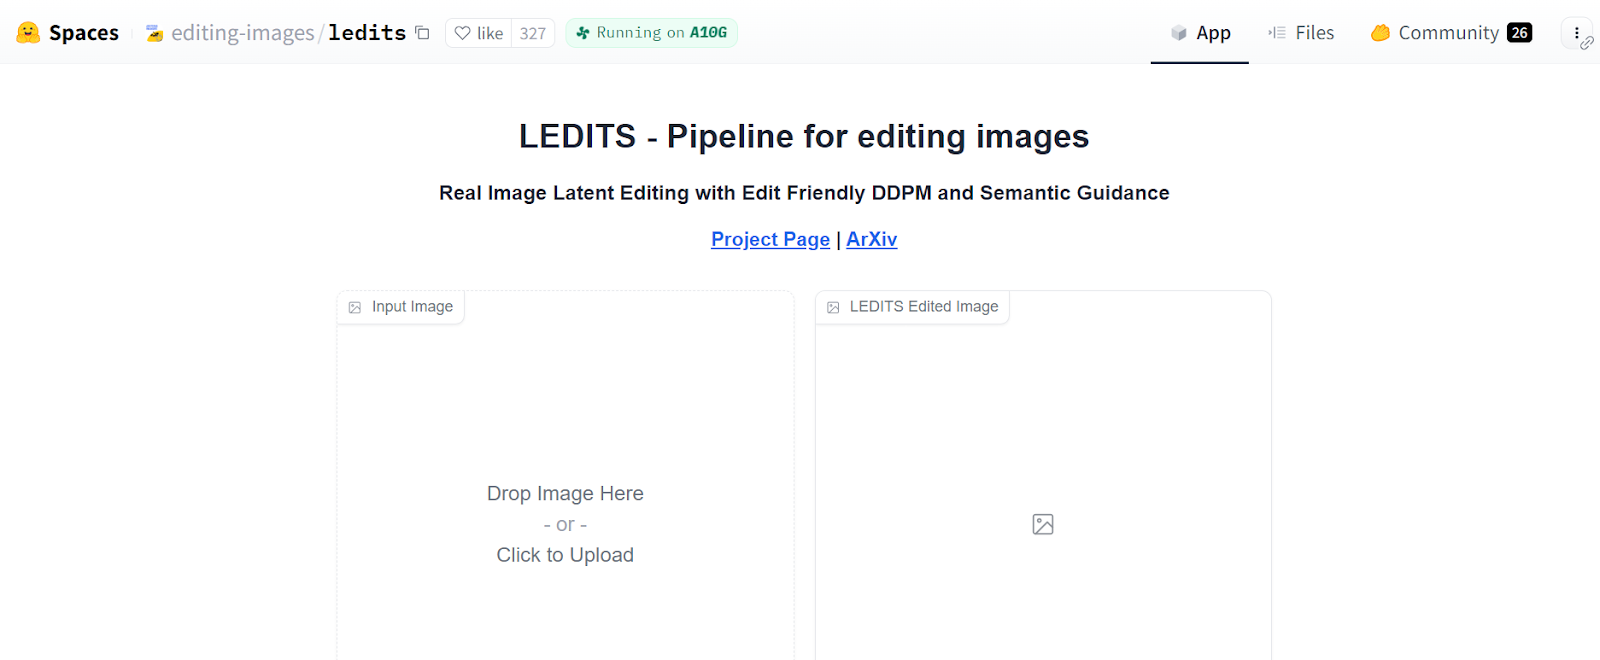The width and height of the screenshot is (1600, 660).
Task: Click the editing-images organization avatar icon
Action: point(155,34)
